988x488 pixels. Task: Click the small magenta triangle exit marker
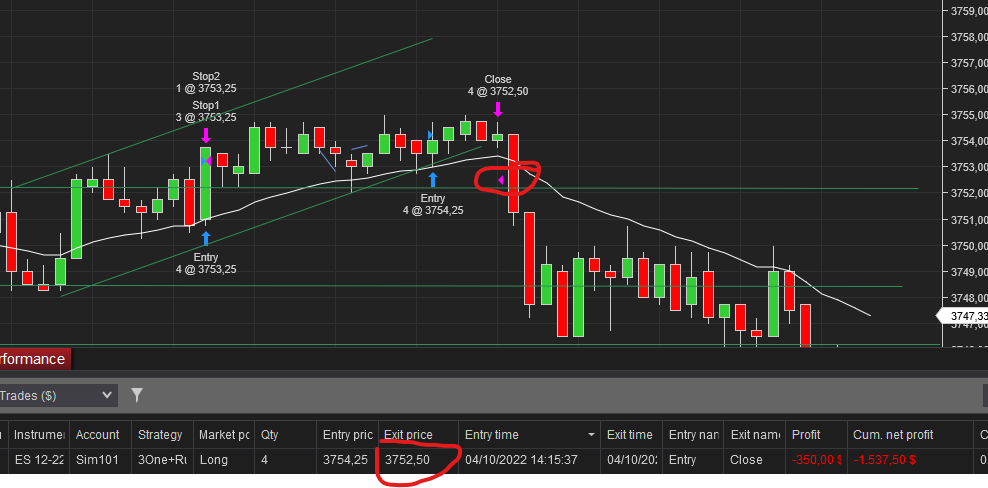tap(500, 181)
